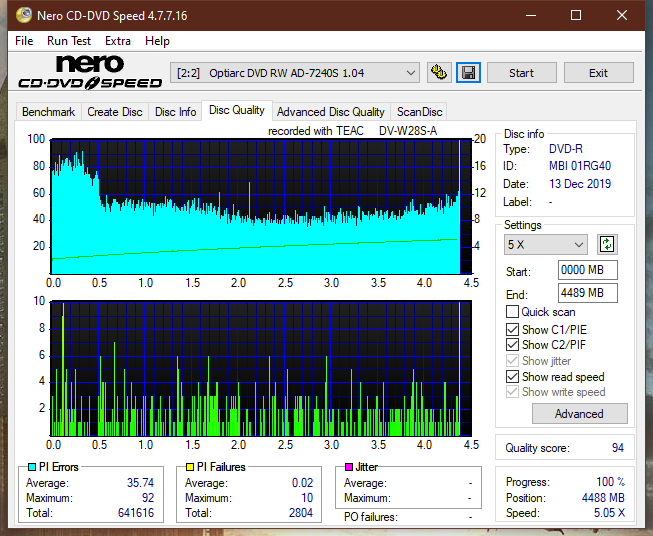Uncheck Show C2/PIF option
653x536 pixels.
pyautogui.click(x=512, y=344)
